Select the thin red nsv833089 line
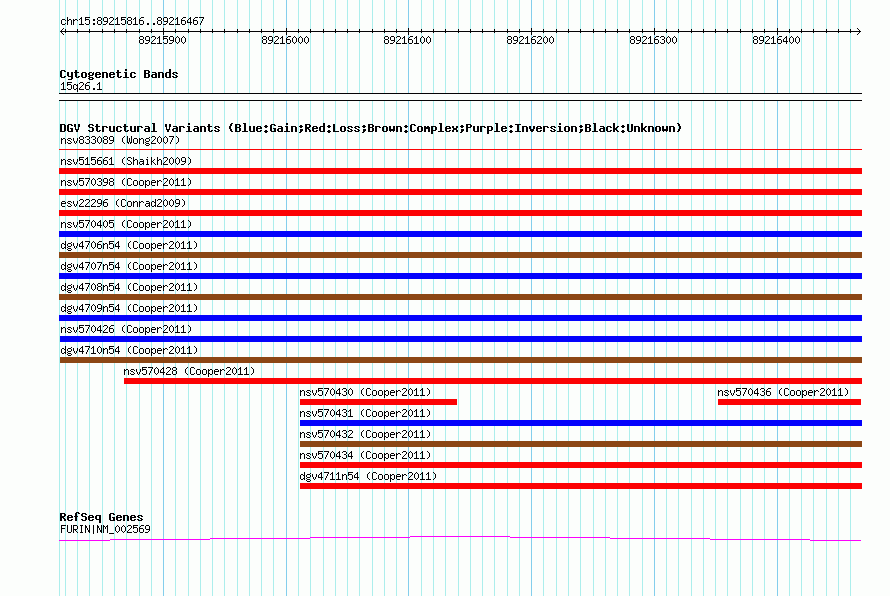 click(460, 150)
